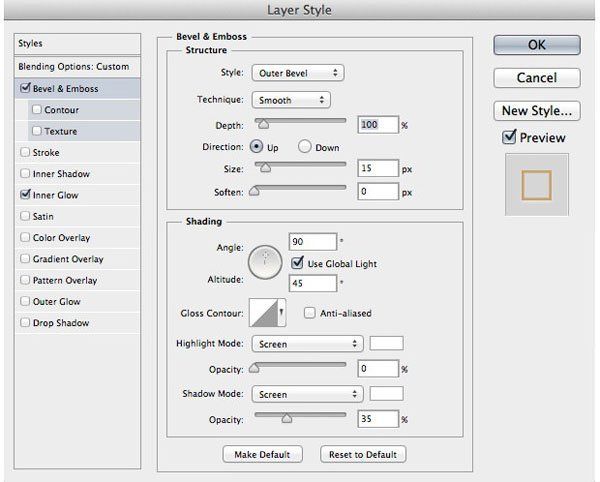Screen dimensions: 600x482
Task: Enable the Contour checkbox
Action: (37, 109)
